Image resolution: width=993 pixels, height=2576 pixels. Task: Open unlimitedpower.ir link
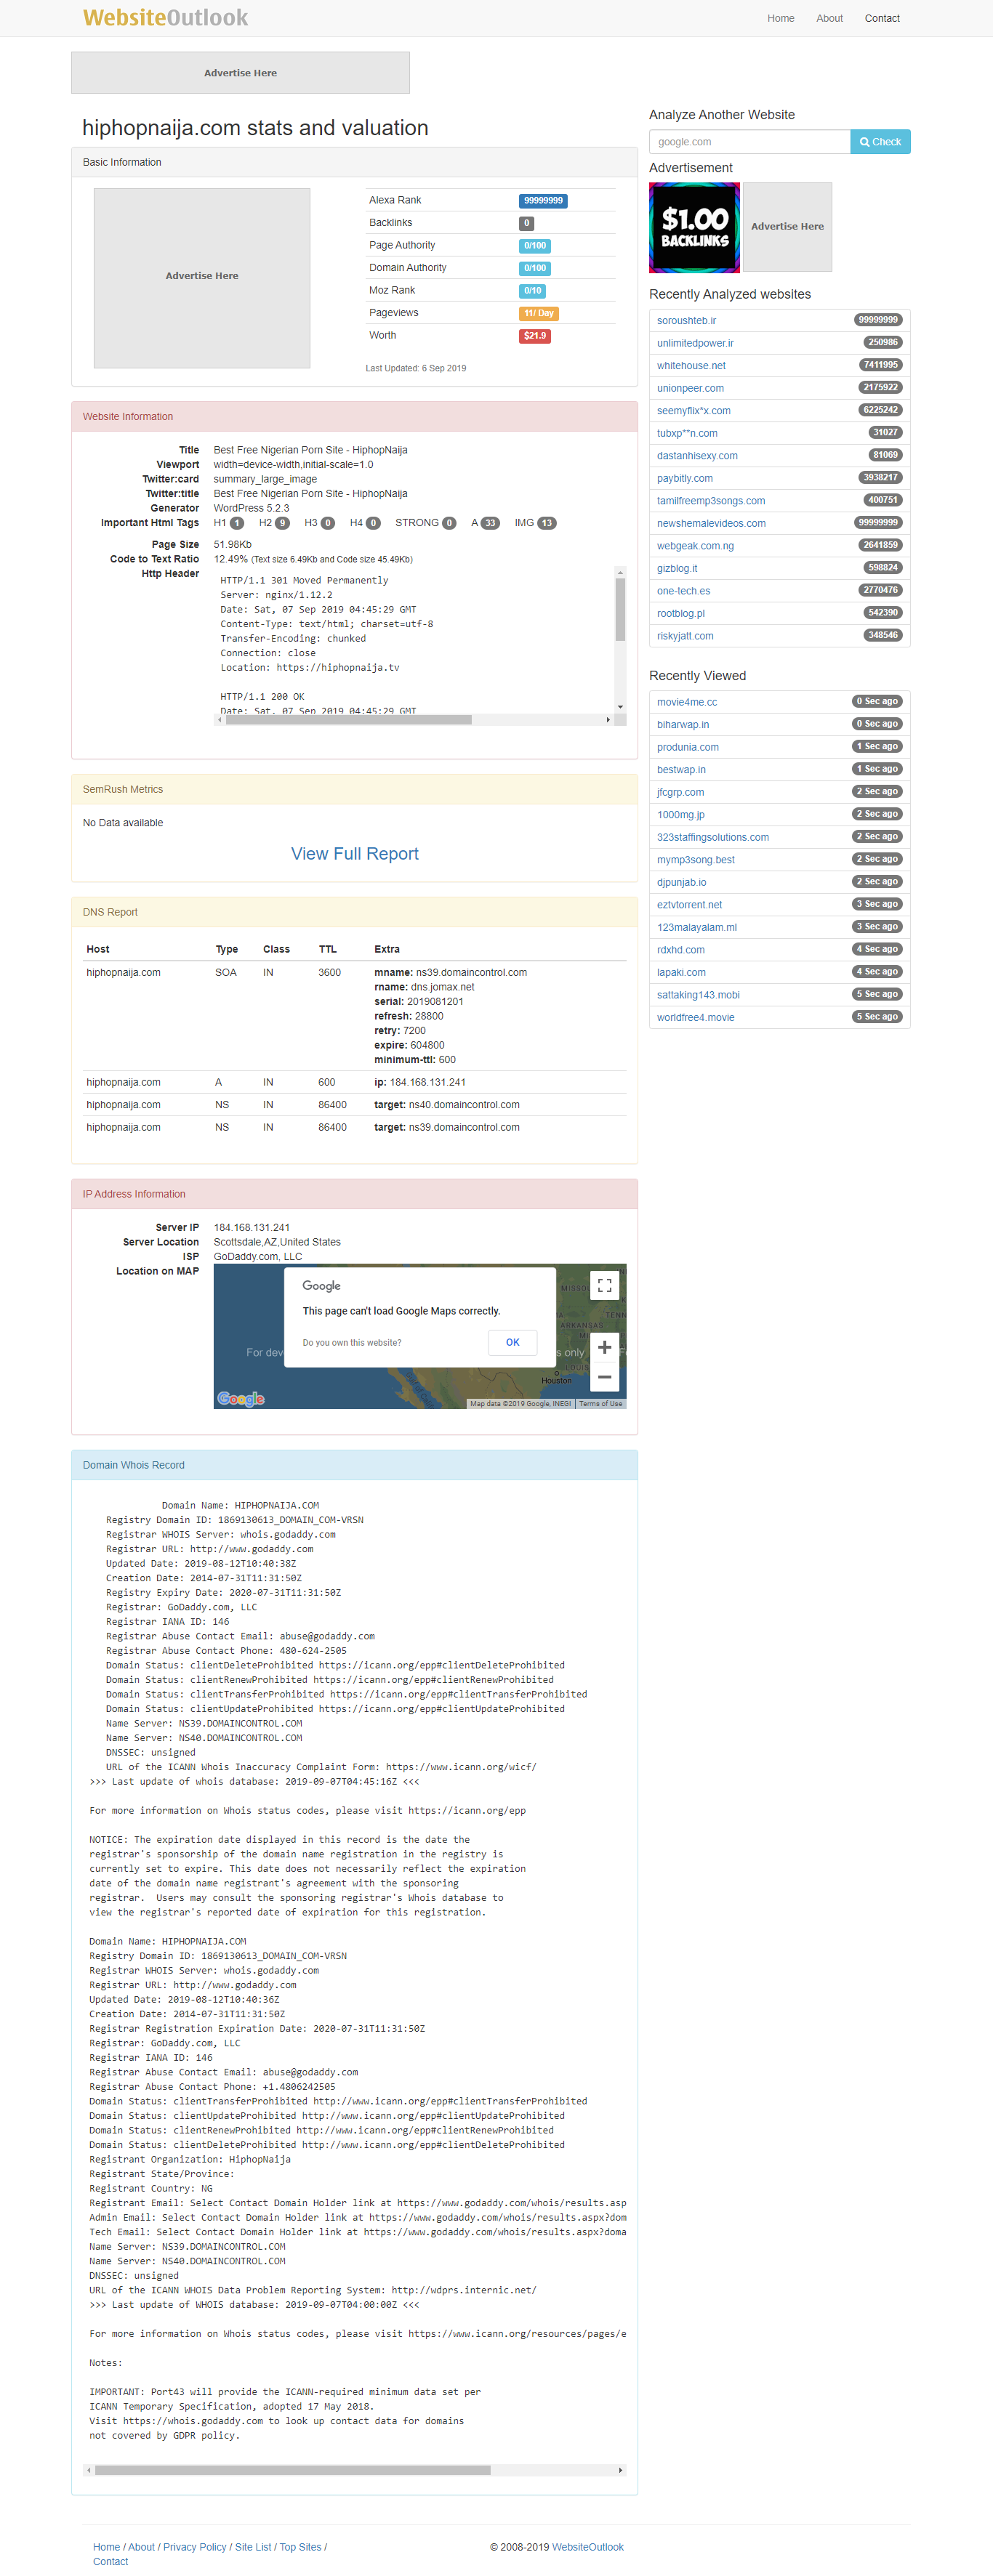pyautogui.click(x=695, y=343)
